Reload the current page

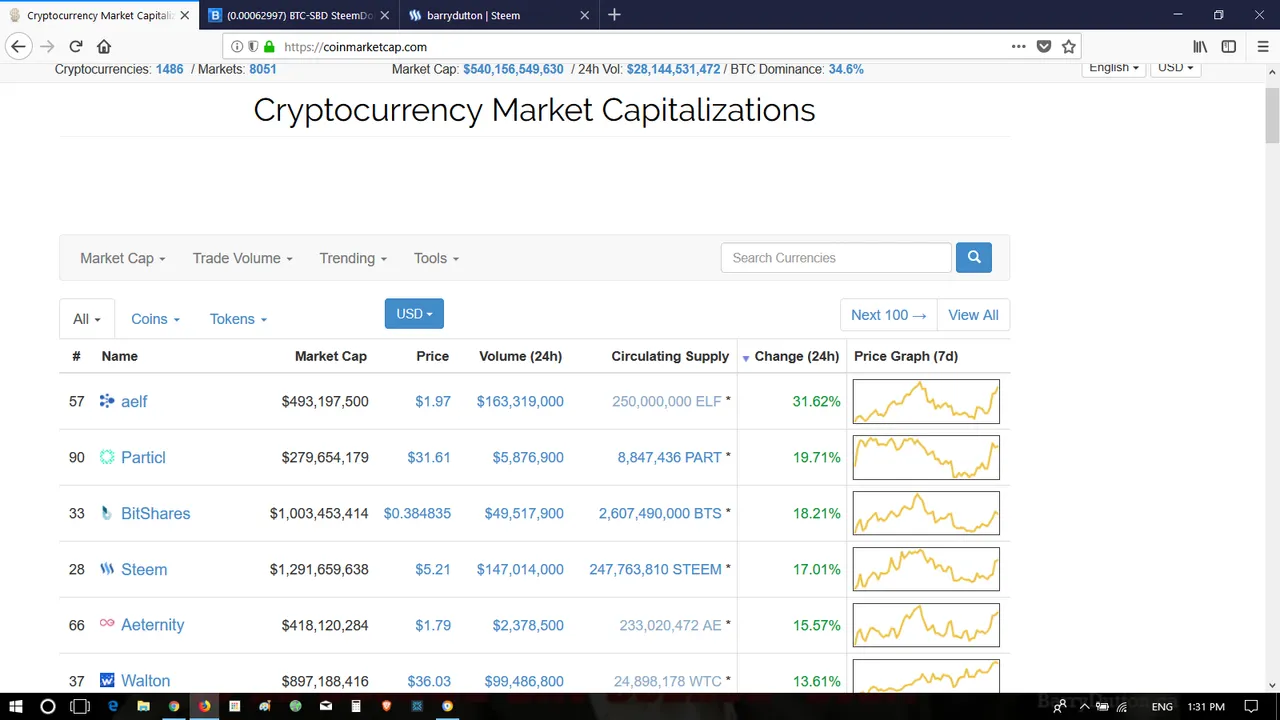[x=76, y=46]
